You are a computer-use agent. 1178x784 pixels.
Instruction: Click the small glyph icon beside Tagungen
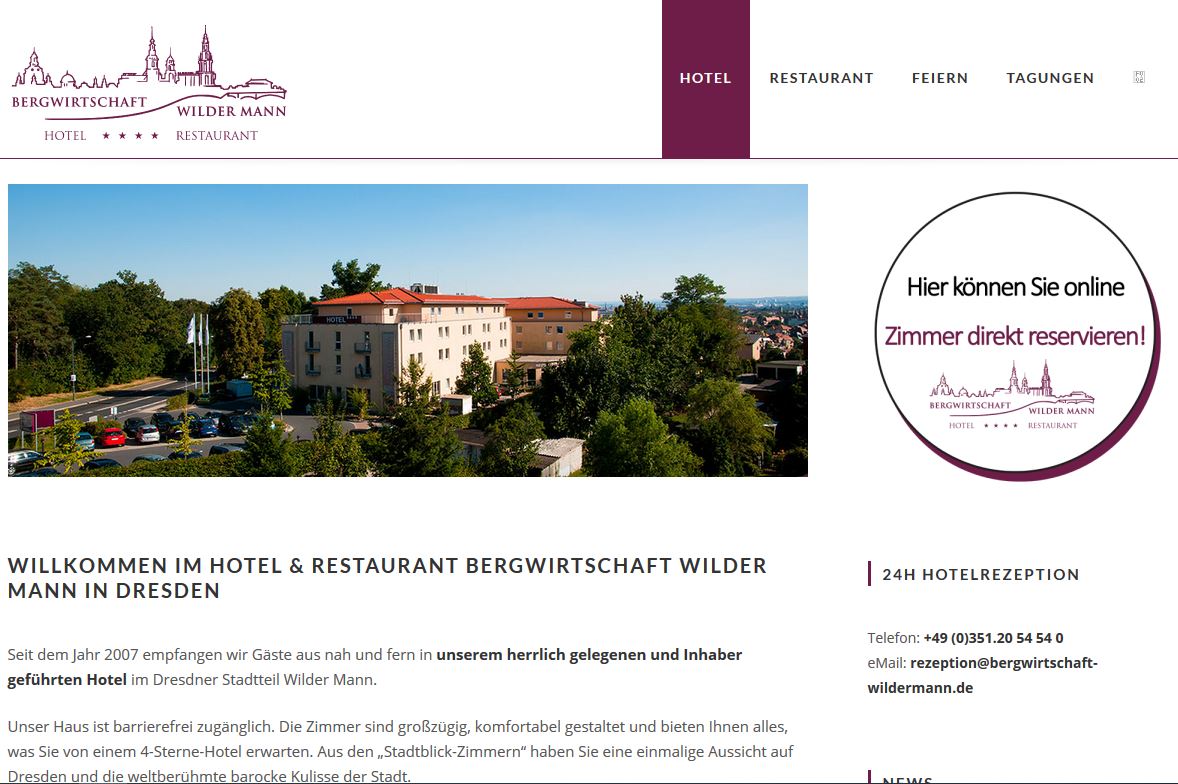pyautogui.click(x=1139, y=77)
